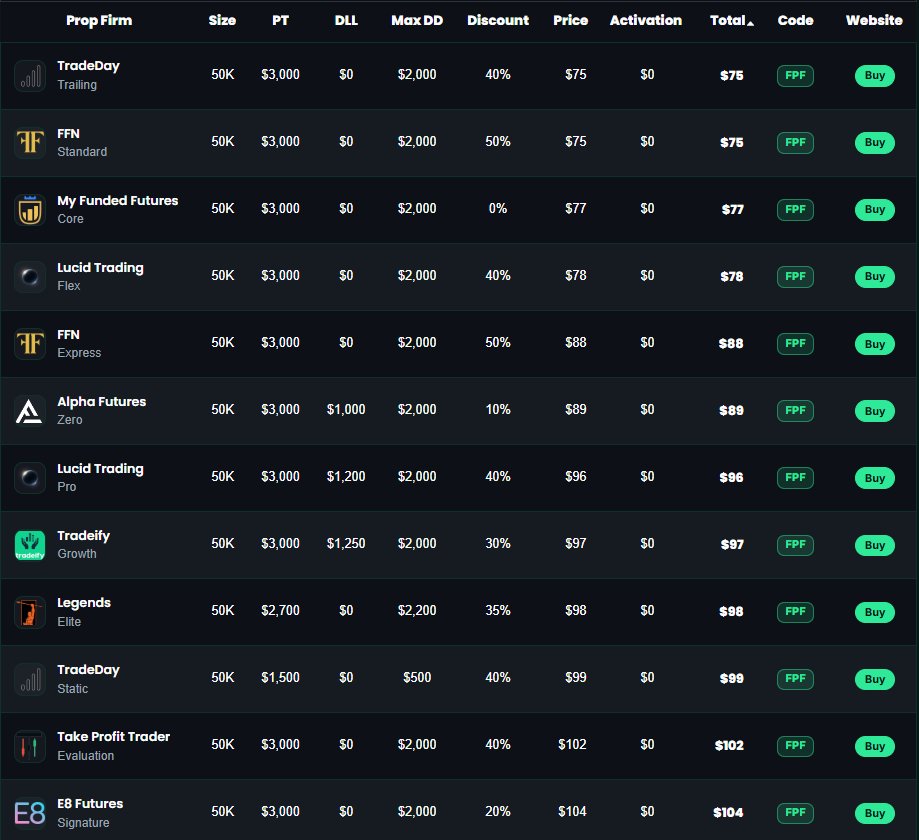Image resolution: width=919 pixels, height=840 pixels.
Task: Sort by the PT column header
Action: click(x=280, y=21)
